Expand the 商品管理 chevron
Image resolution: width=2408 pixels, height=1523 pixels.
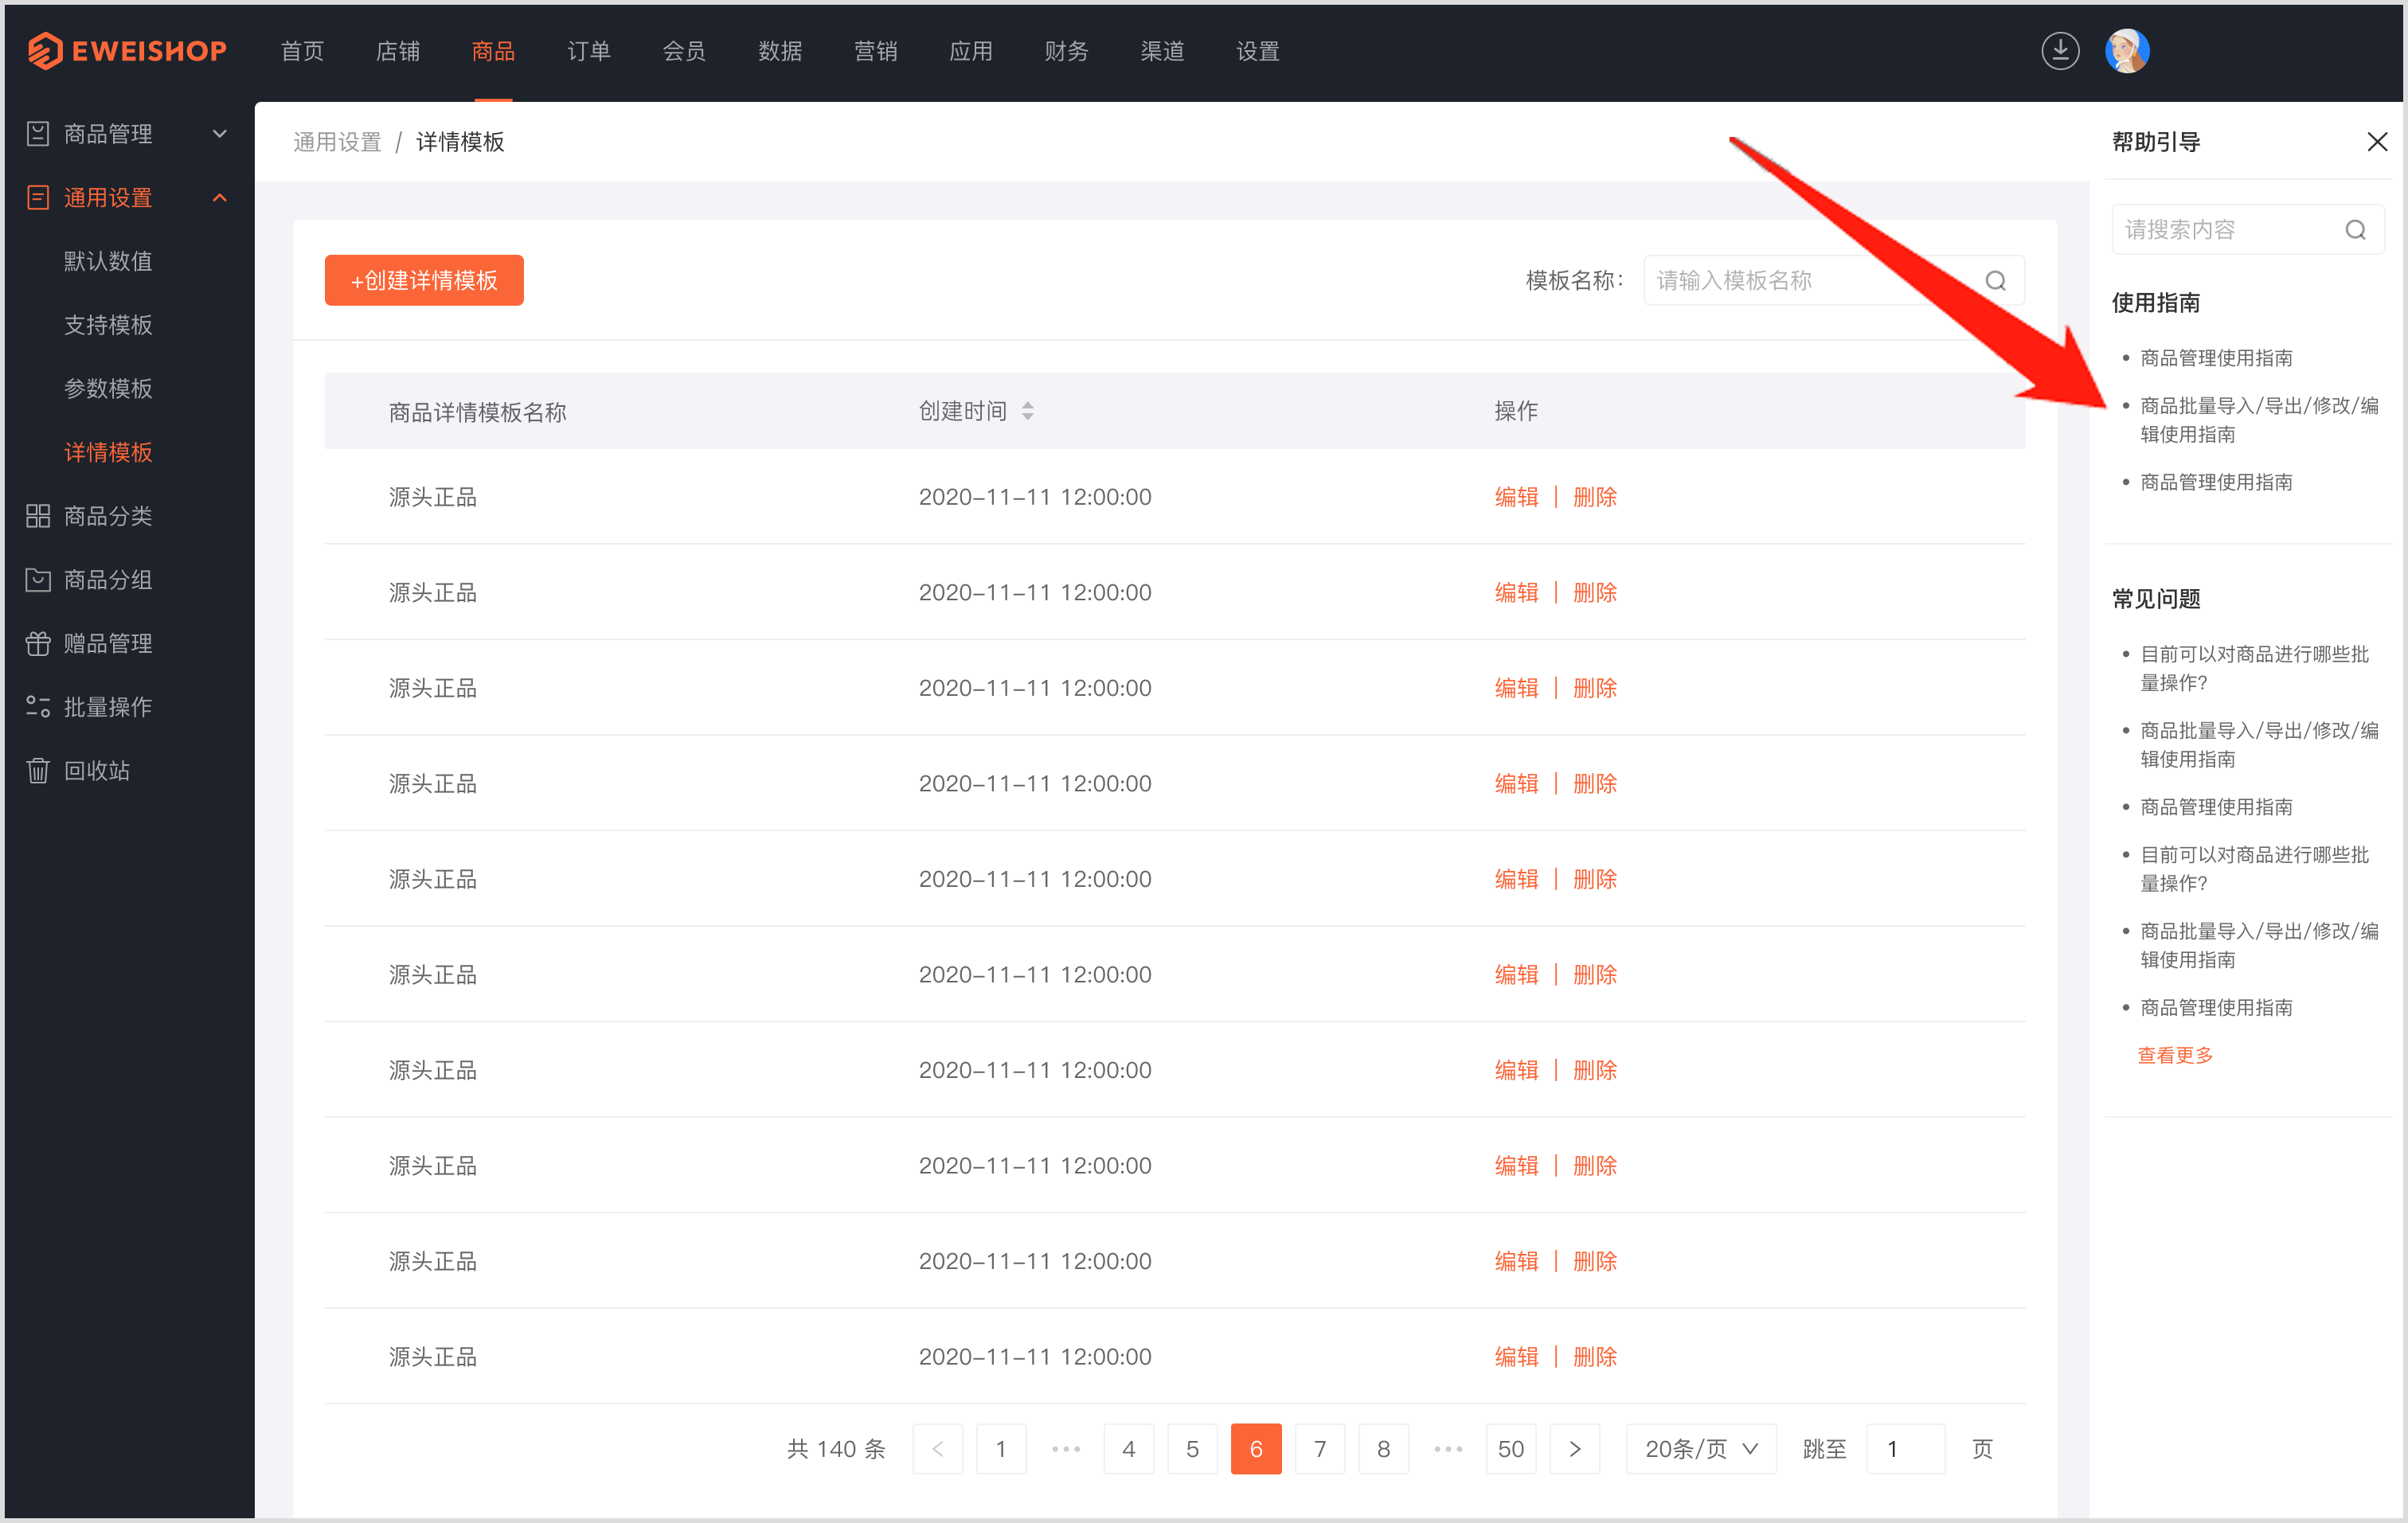tap(220, 134)
